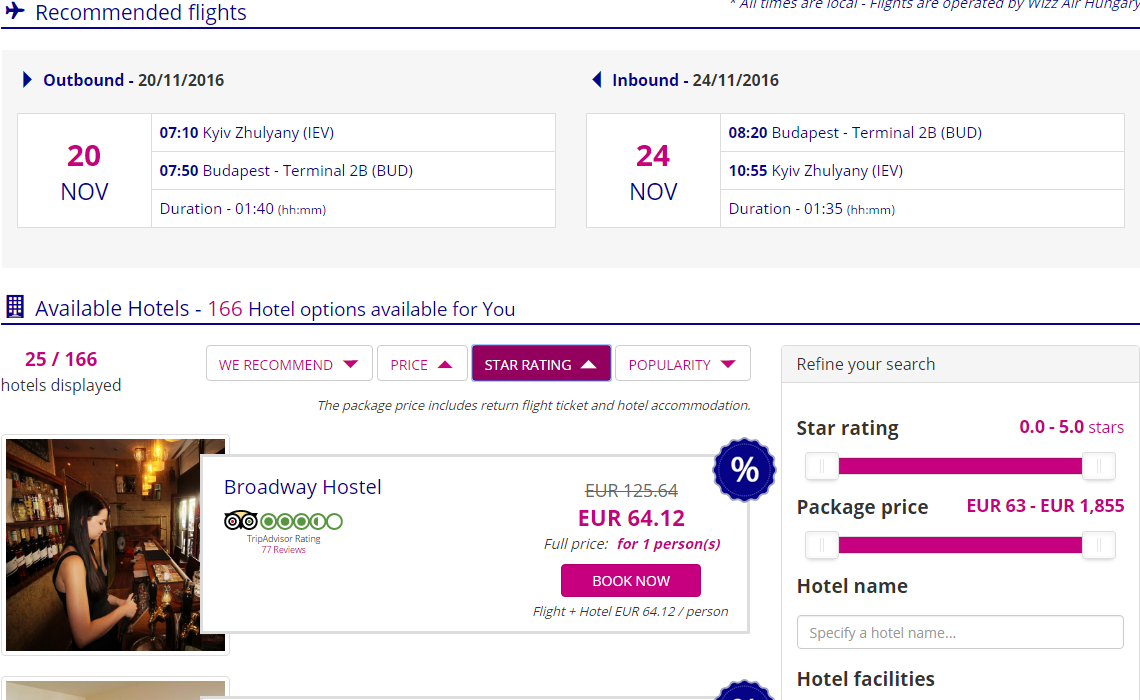Click the hotel name search field
Viewport: 1140px width, 700px height.
[960, 632]
